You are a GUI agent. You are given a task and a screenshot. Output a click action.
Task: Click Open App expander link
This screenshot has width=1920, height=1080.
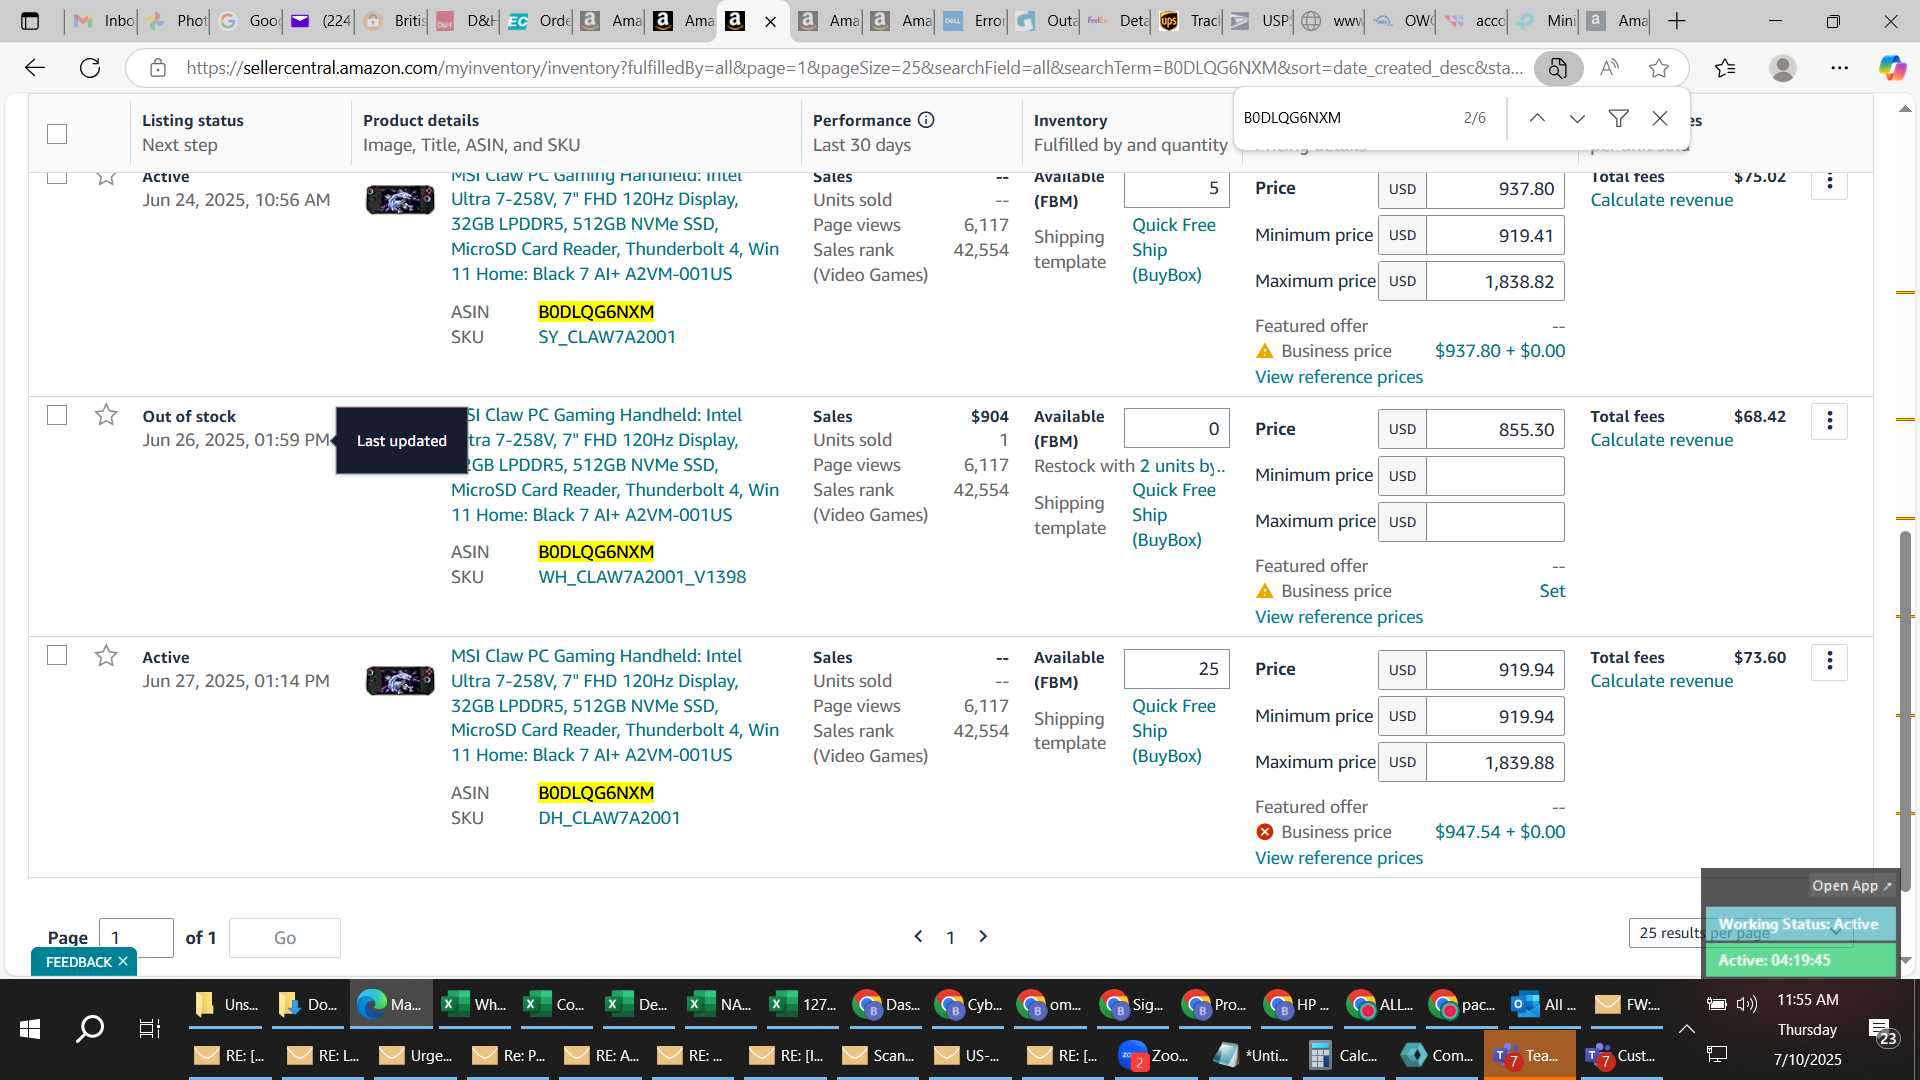pos(1852,886)
